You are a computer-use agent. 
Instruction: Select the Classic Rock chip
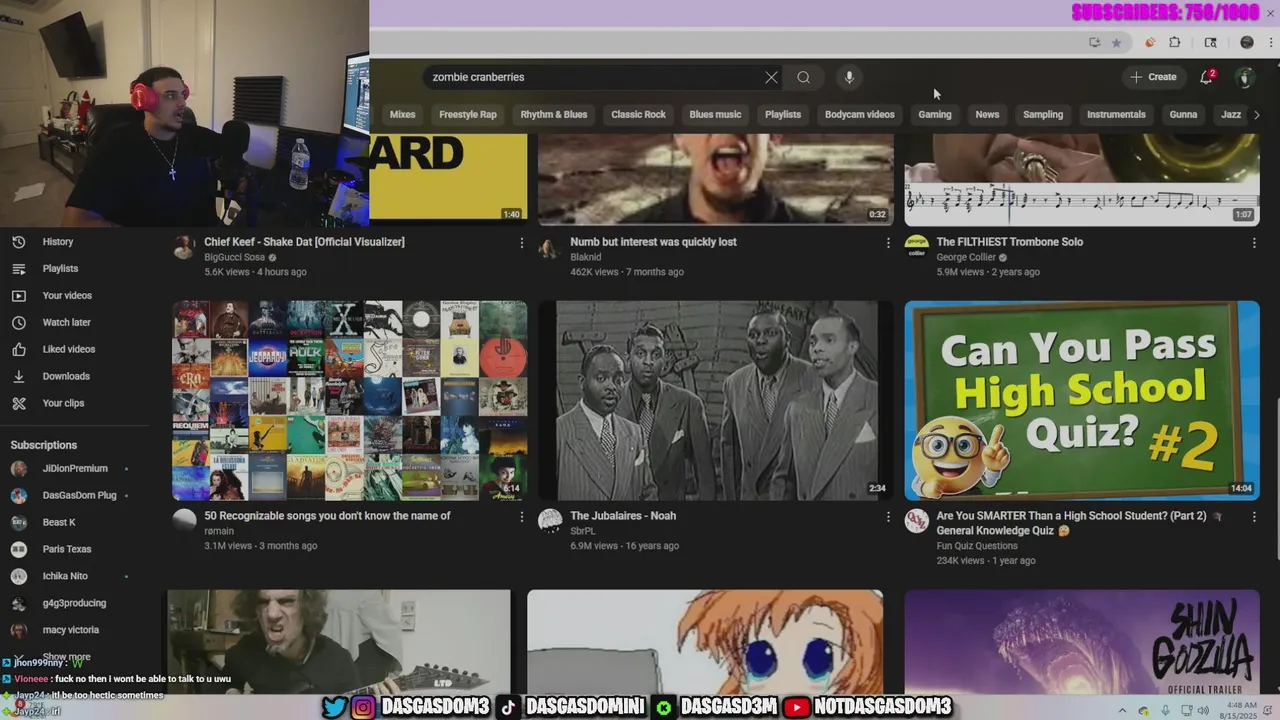tap(638, 114)
